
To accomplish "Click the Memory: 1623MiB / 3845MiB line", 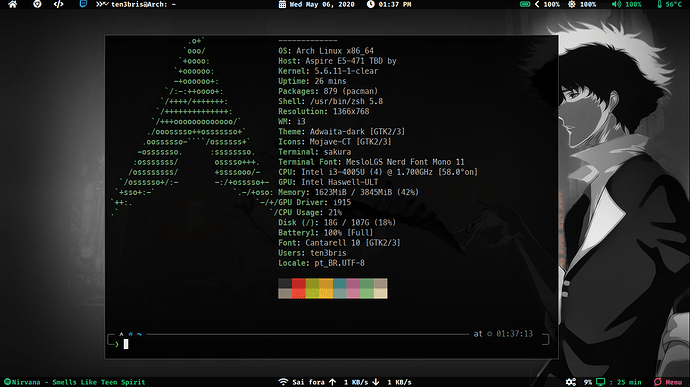I will [348, 193].
